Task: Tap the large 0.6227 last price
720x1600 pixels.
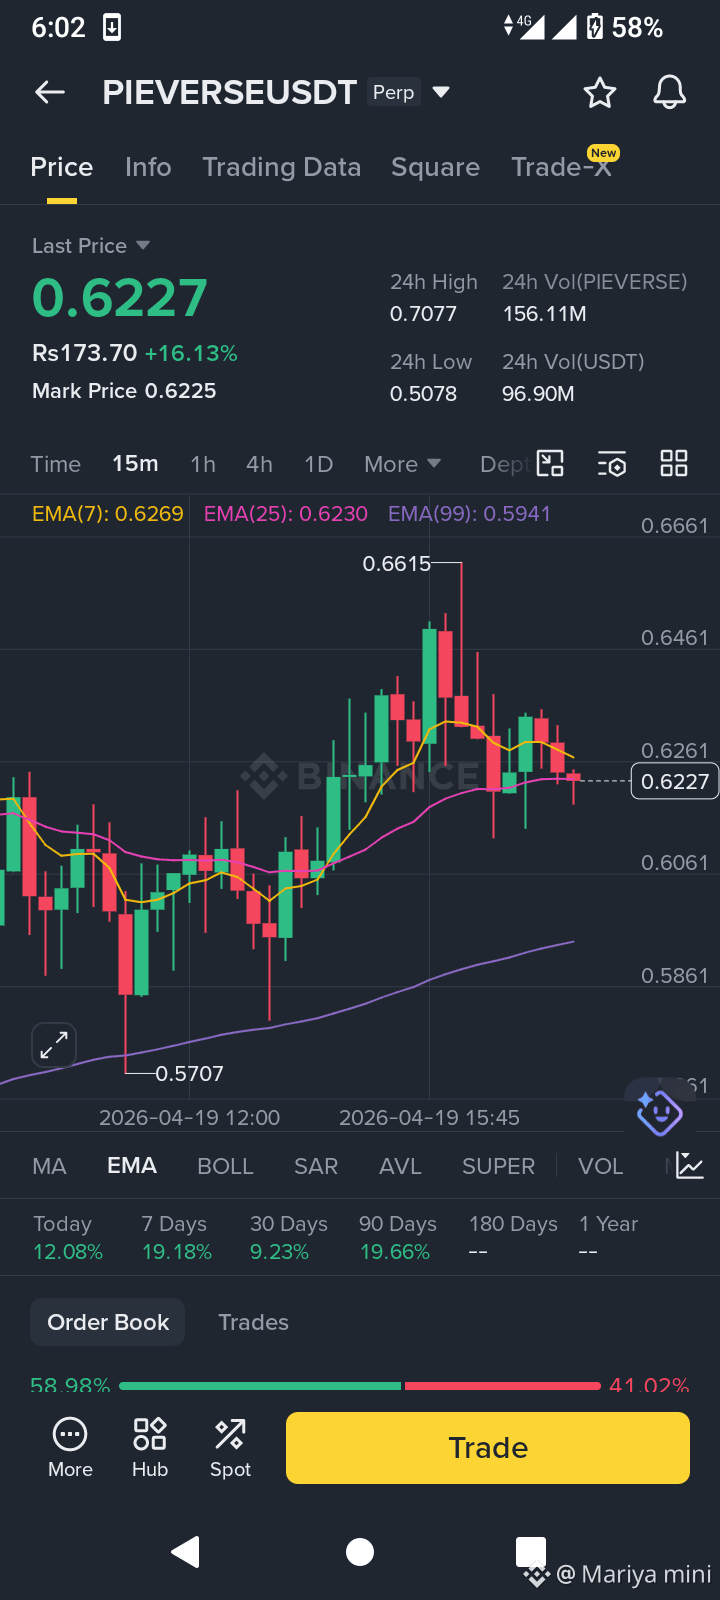Action: point(120,298)
